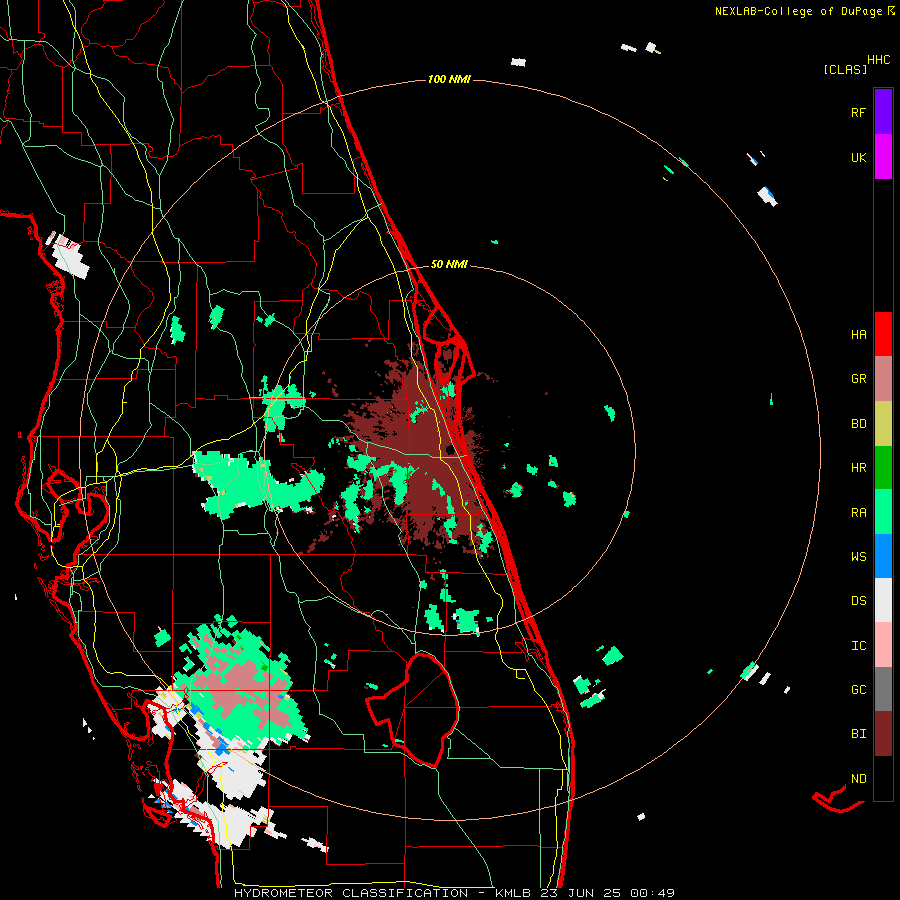Screen dimensions: 900x900
Task: Click the magenta UK legend swatch
Action: coord(883,157)
